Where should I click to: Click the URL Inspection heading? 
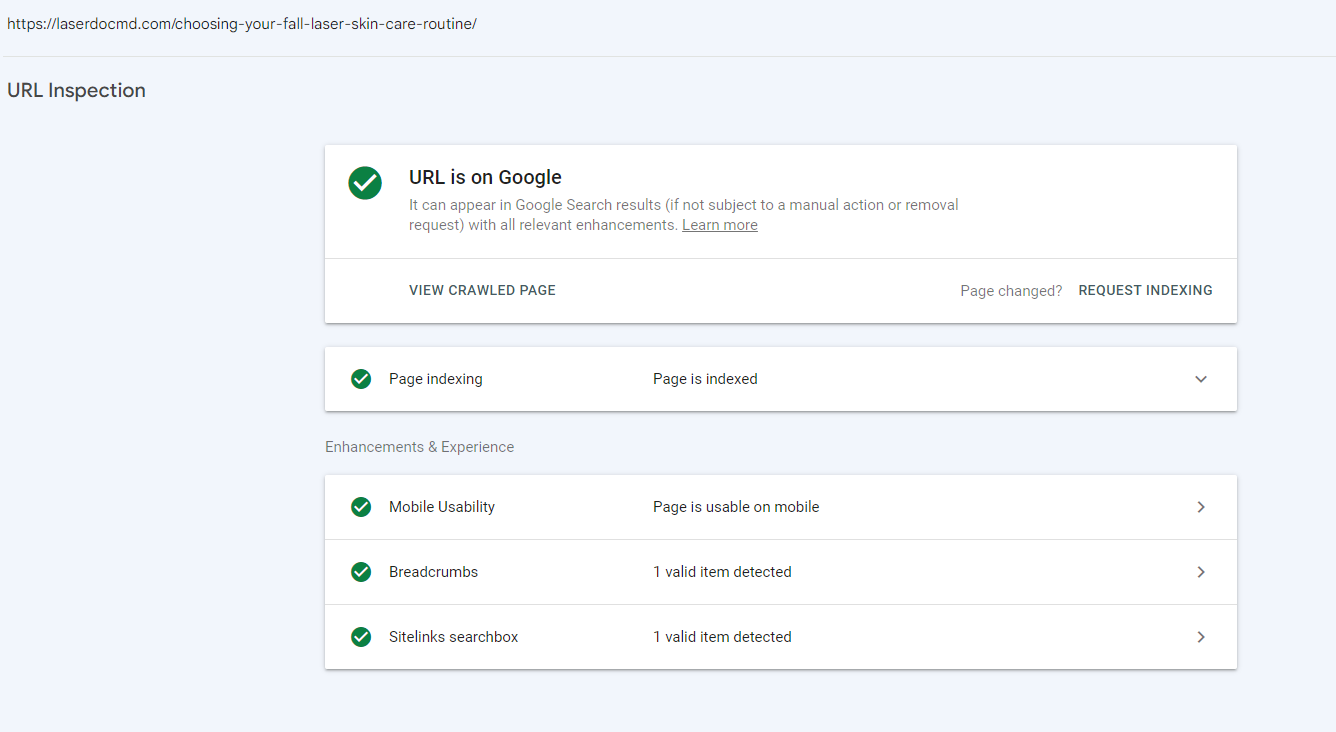[76, 90]
